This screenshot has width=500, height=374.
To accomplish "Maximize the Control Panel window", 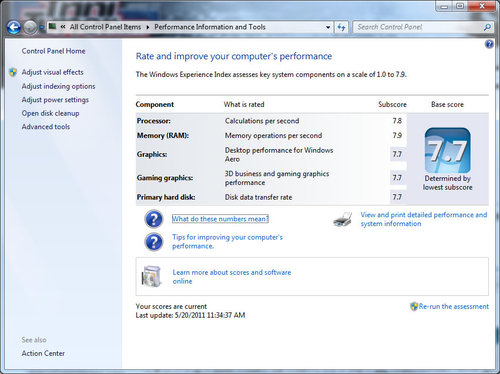I will pyautogui.click(x=460, y=6).
